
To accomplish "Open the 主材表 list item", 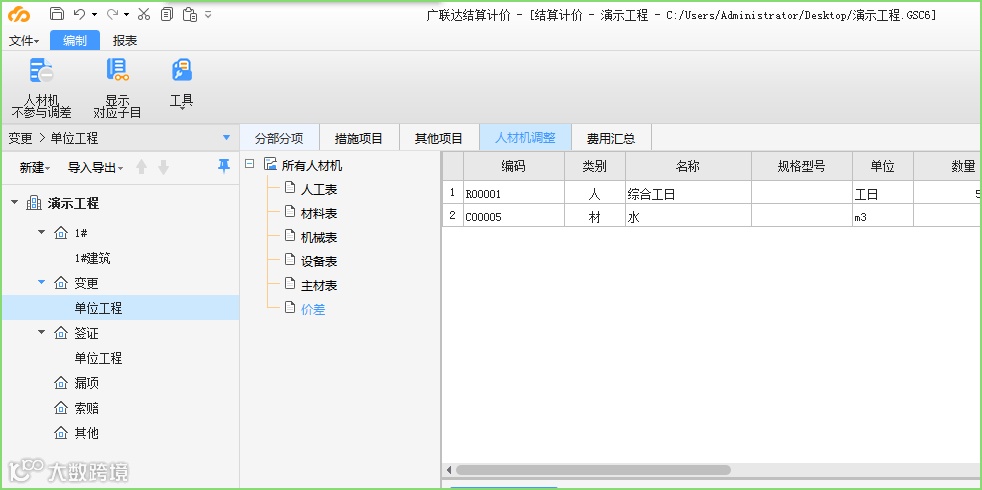I will [319, 286].
